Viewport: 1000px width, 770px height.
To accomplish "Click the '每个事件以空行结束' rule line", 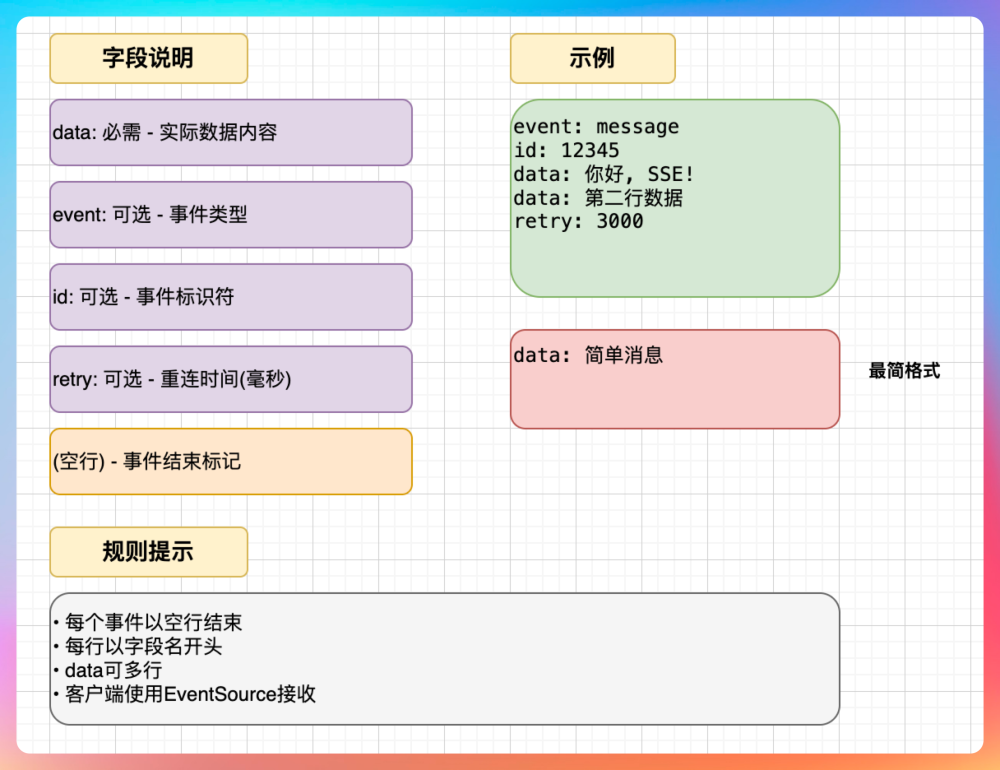I will click(152, 622).
